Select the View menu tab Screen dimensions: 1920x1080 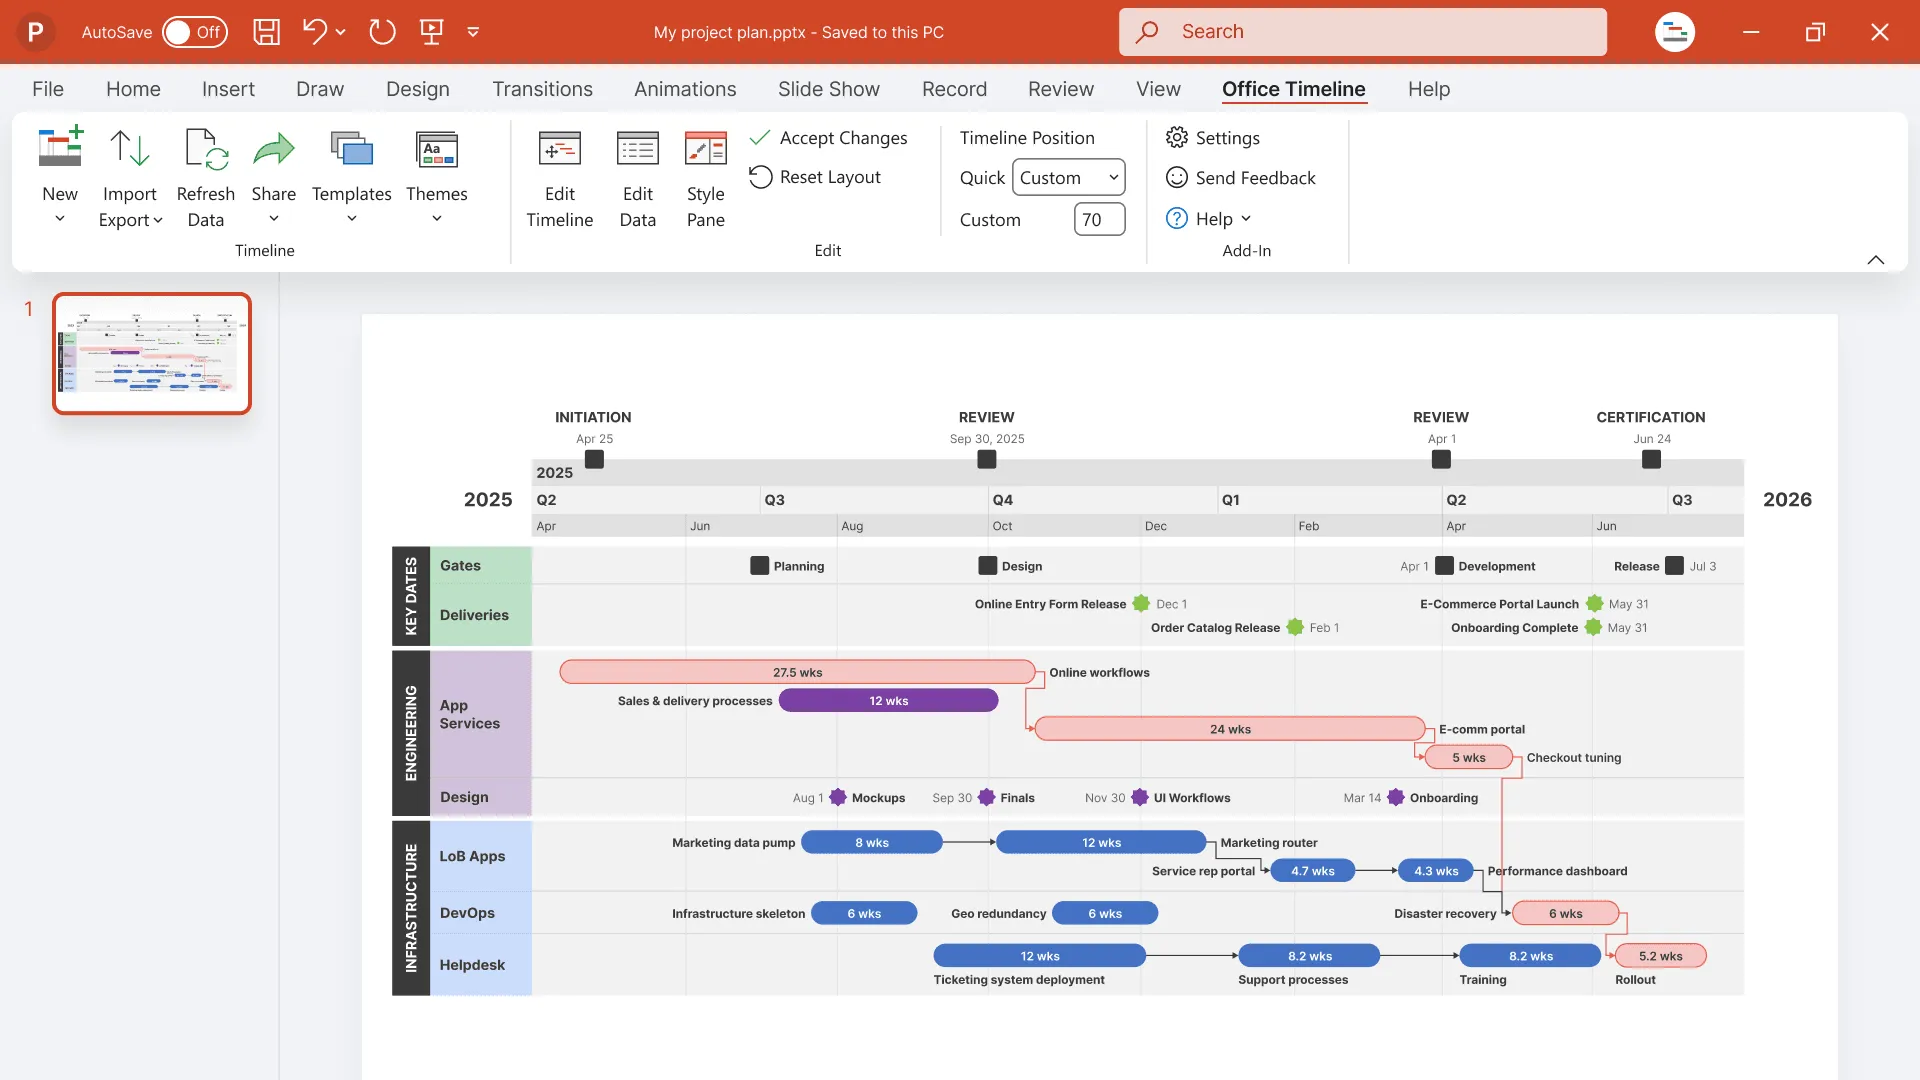(1158, 88)
